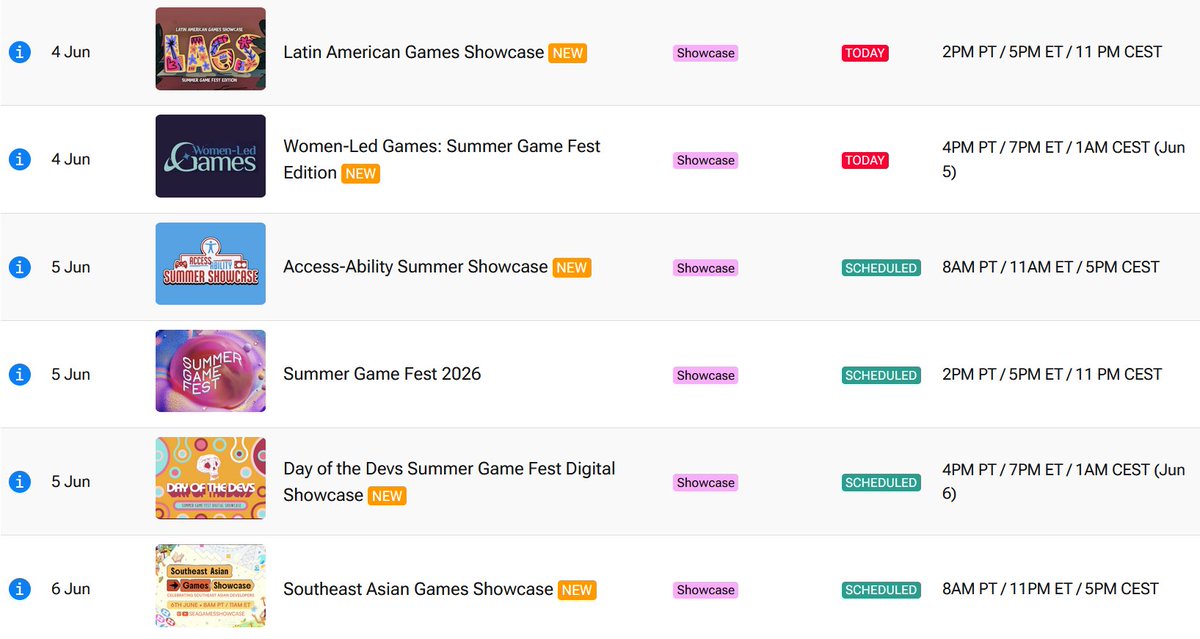Click NEW badge beside Access-Ability Summer Showcase

(572, 268)
